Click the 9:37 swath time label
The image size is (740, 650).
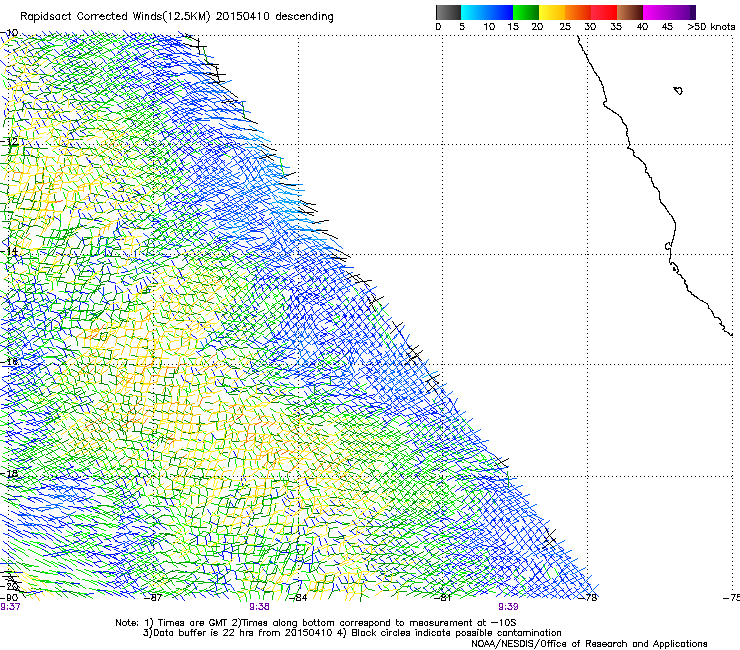point(10,607)
